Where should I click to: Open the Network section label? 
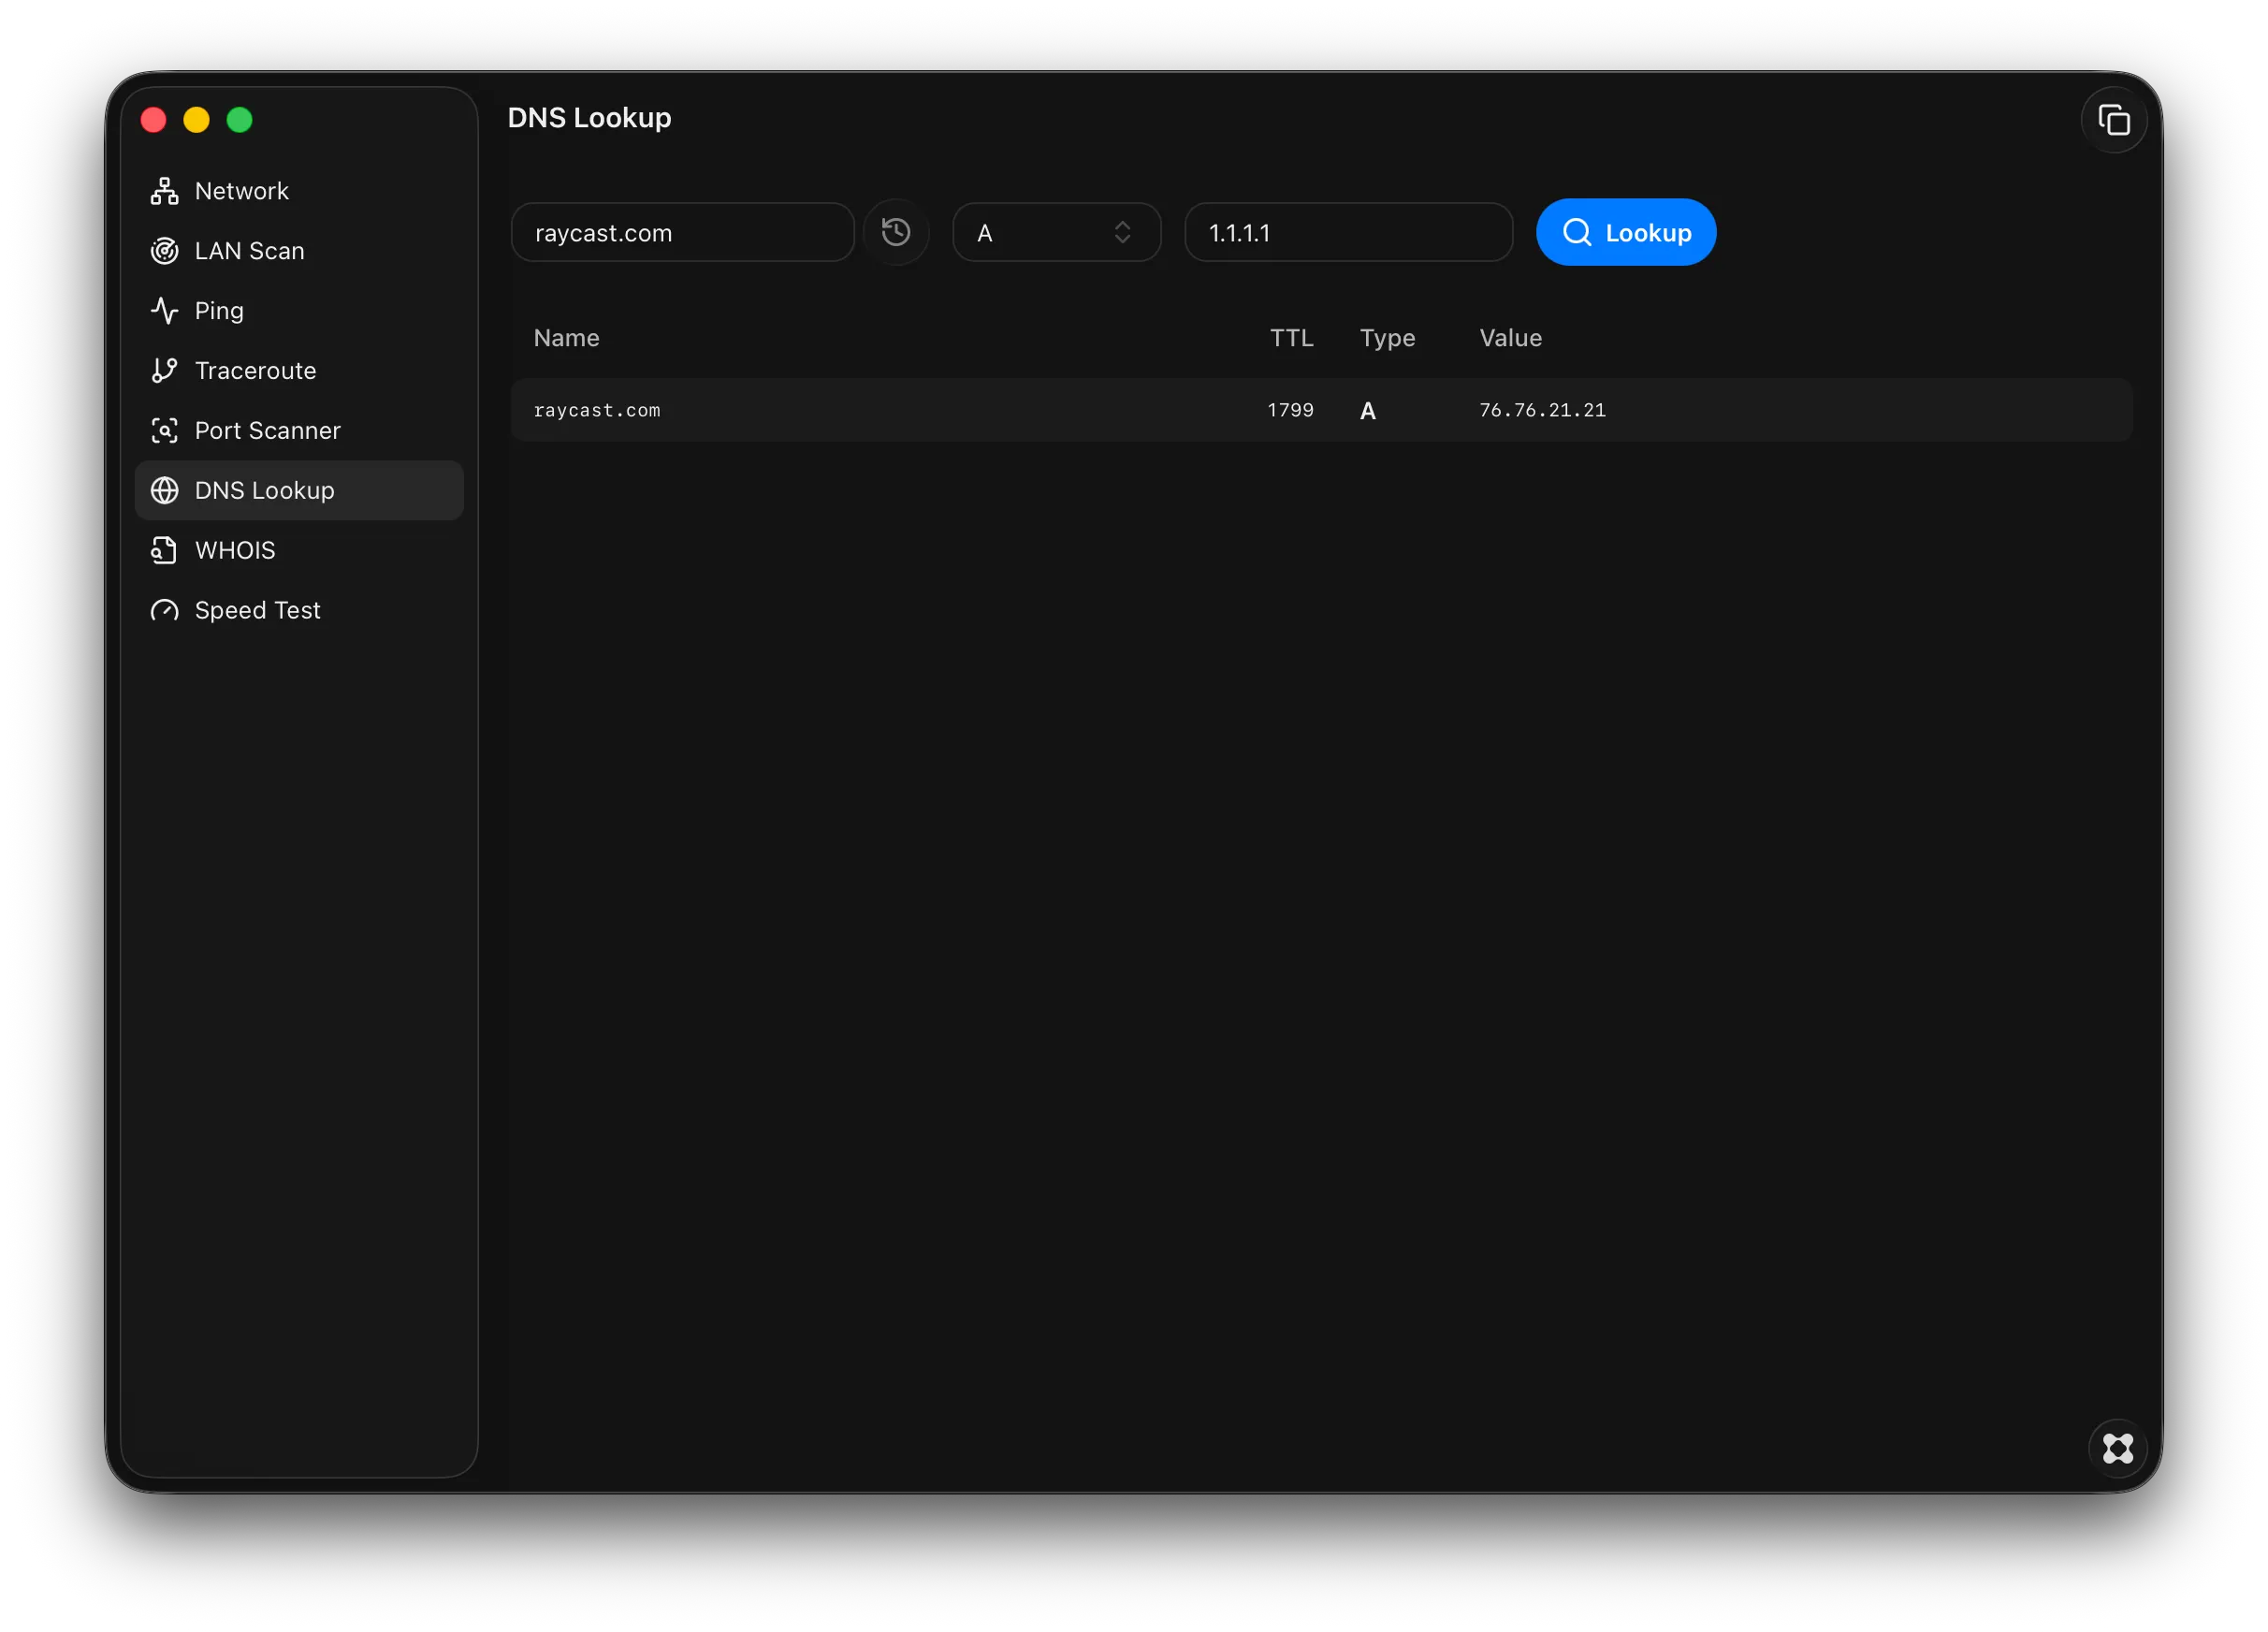click(x=241, y=191)
